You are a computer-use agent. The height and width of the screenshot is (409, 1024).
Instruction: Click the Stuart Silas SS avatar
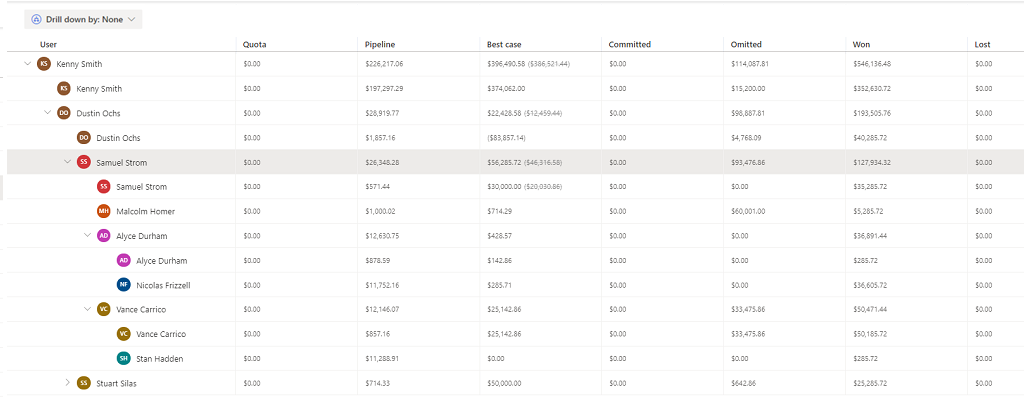83,383
